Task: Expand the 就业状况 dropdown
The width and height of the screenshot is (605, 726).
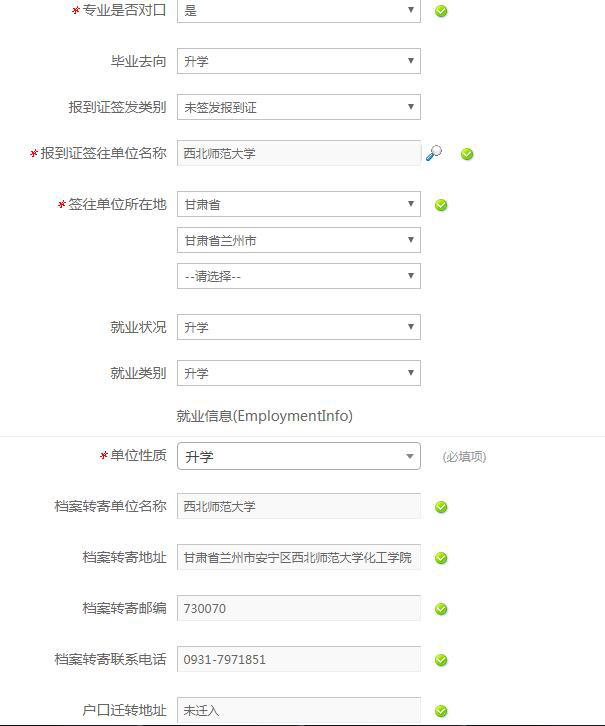Action: coord(299,327)
